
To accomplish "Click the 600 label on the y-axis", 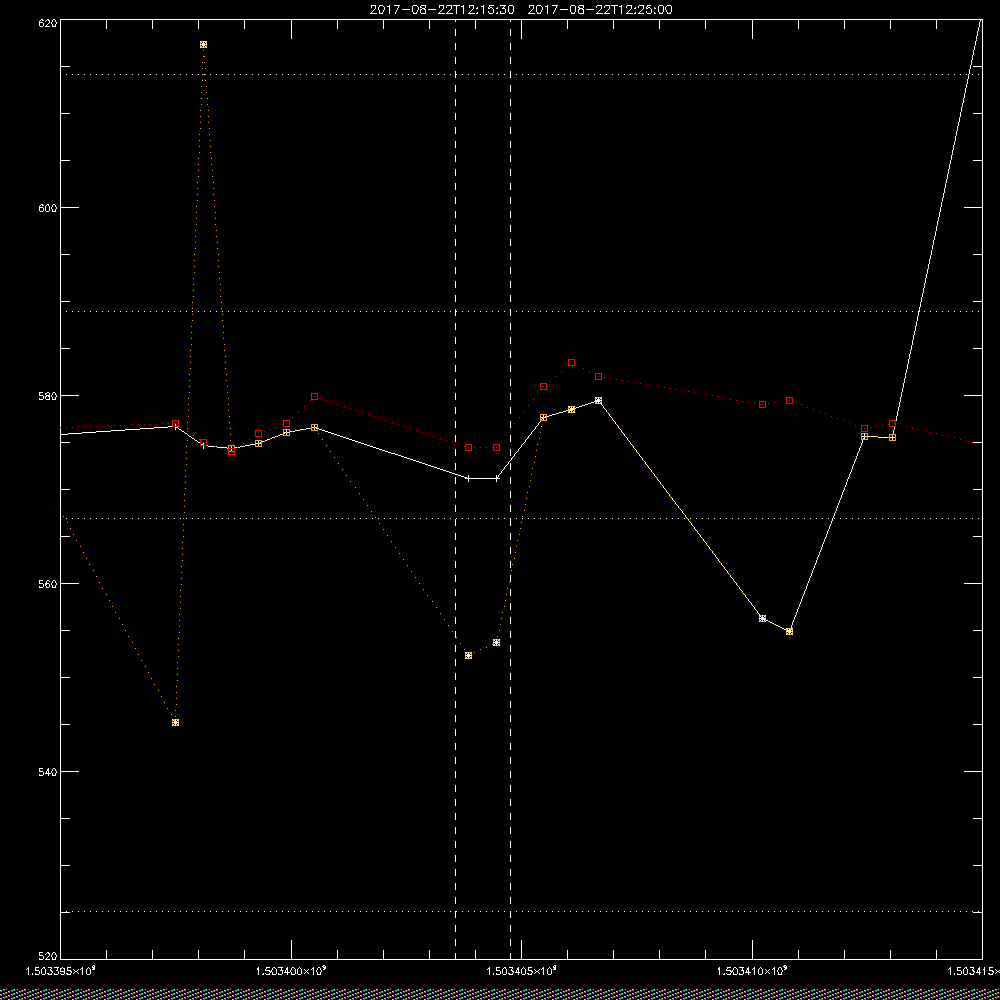I will coord(47,207).
